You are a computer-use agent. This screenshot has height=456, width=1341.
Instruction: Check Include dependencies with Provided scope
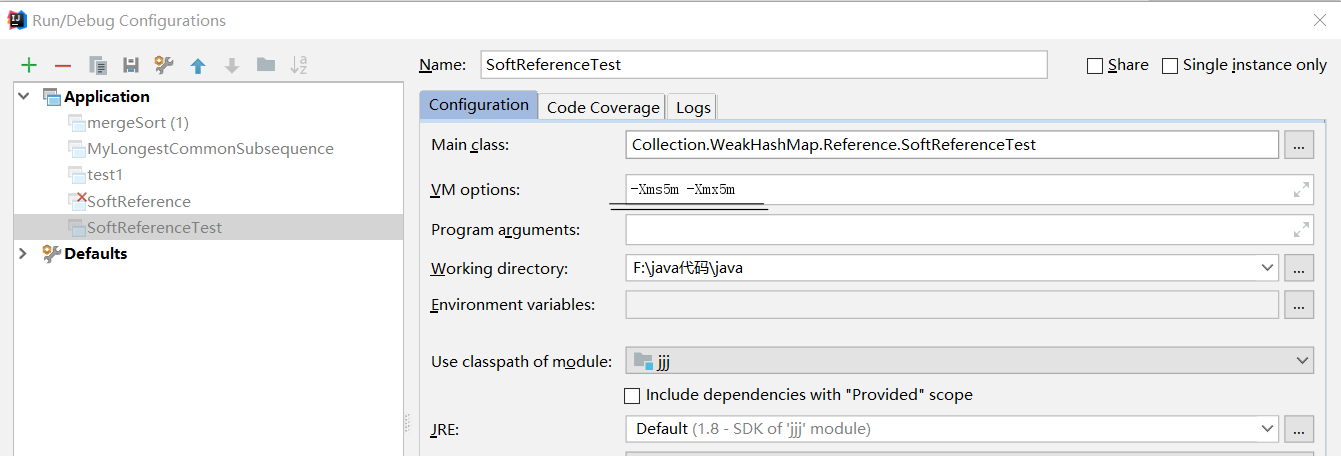tap(632, 395)
